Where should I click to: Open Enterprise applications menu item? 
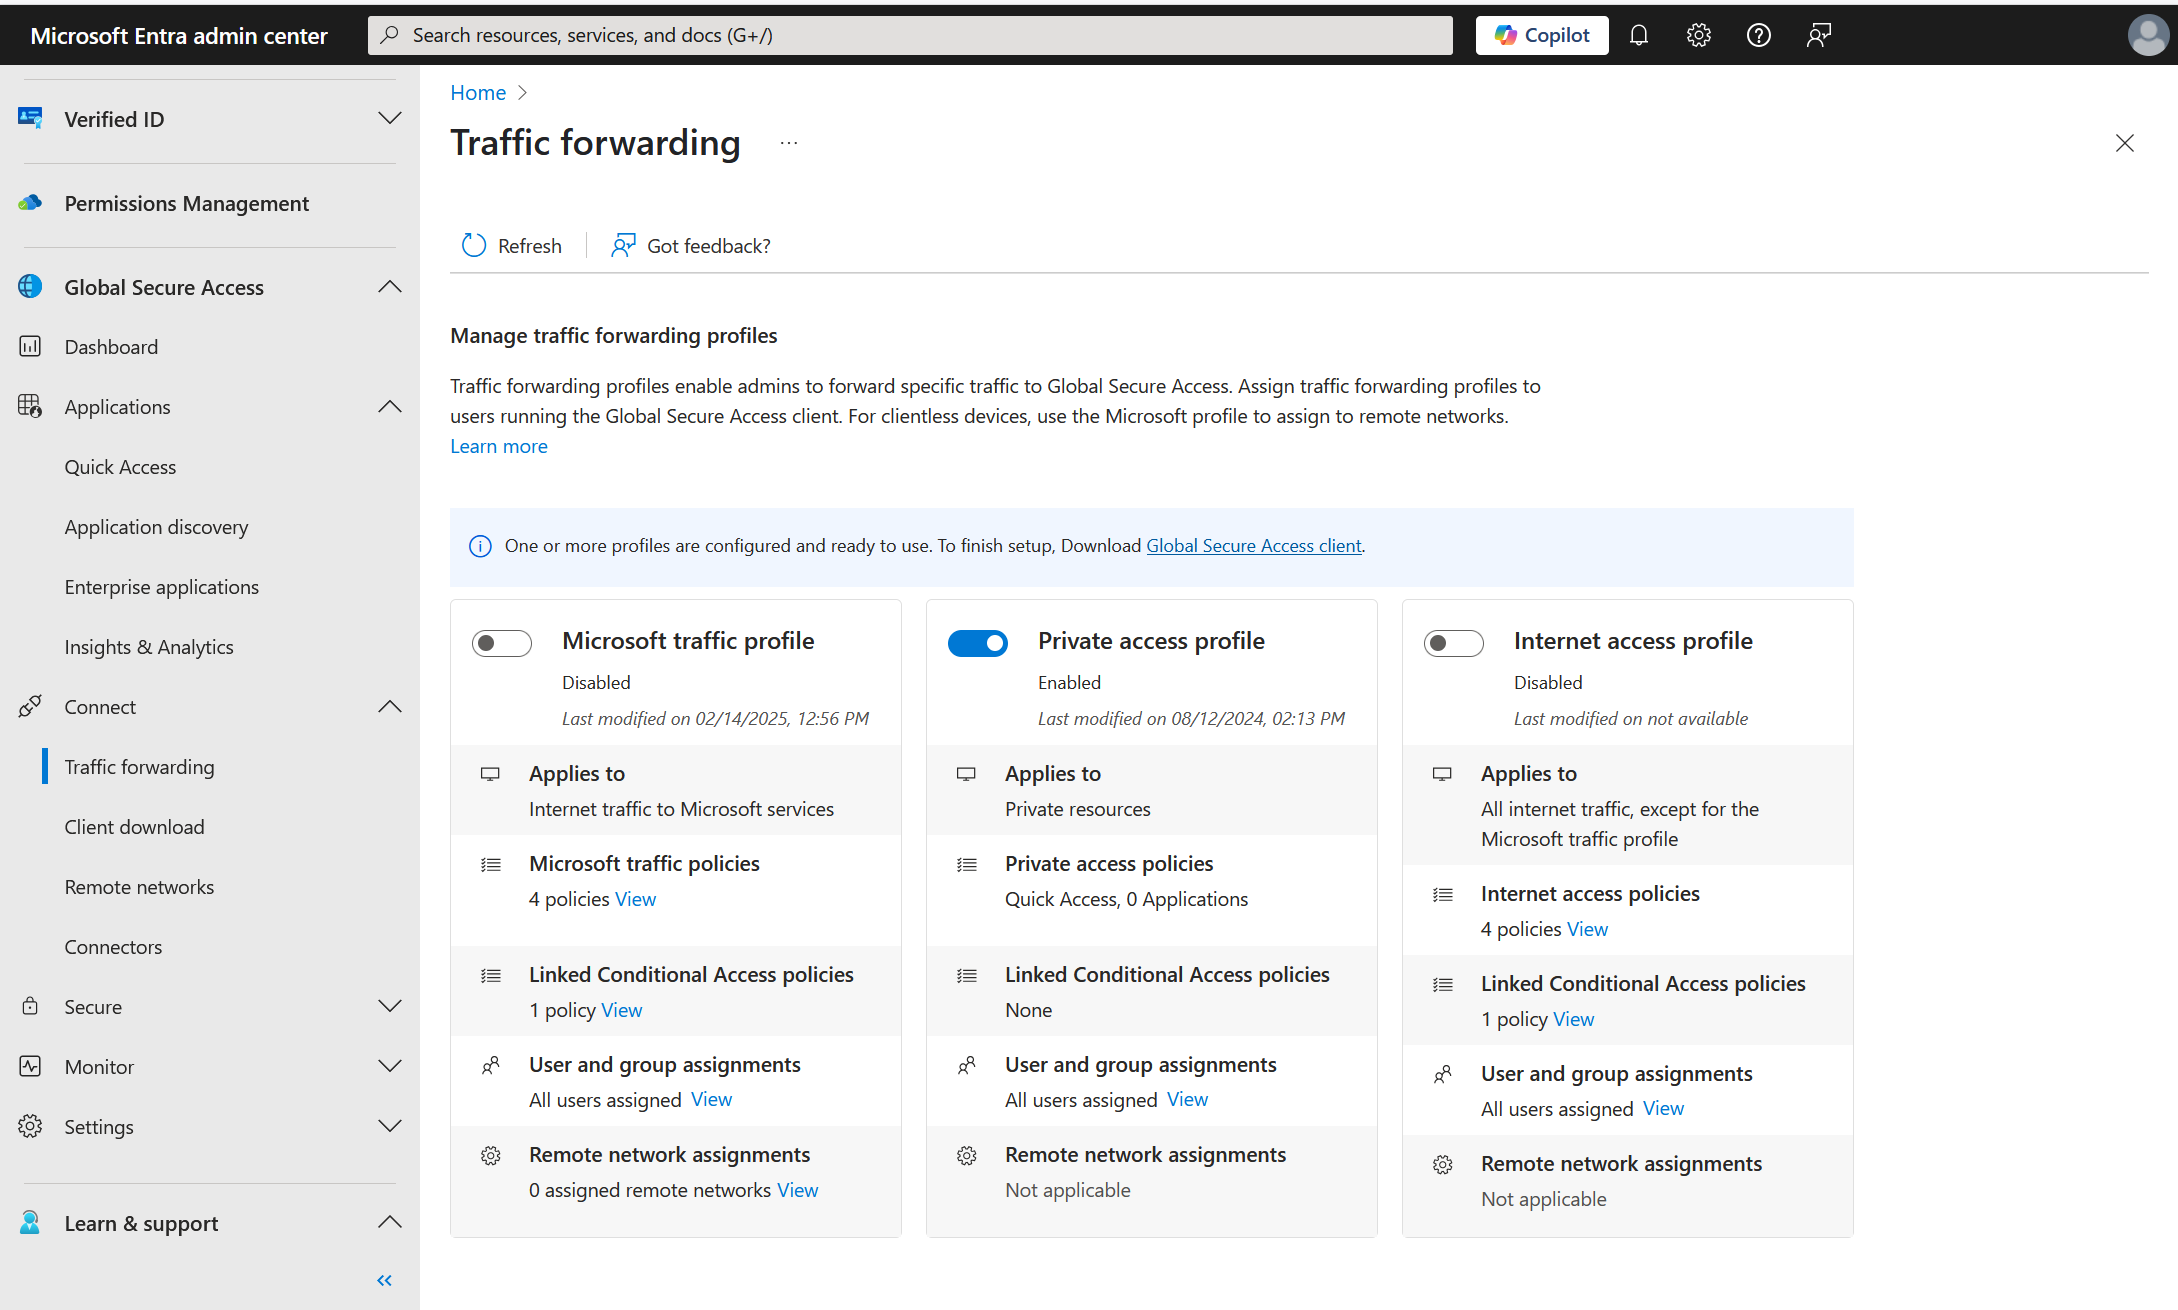click(161, 587)
